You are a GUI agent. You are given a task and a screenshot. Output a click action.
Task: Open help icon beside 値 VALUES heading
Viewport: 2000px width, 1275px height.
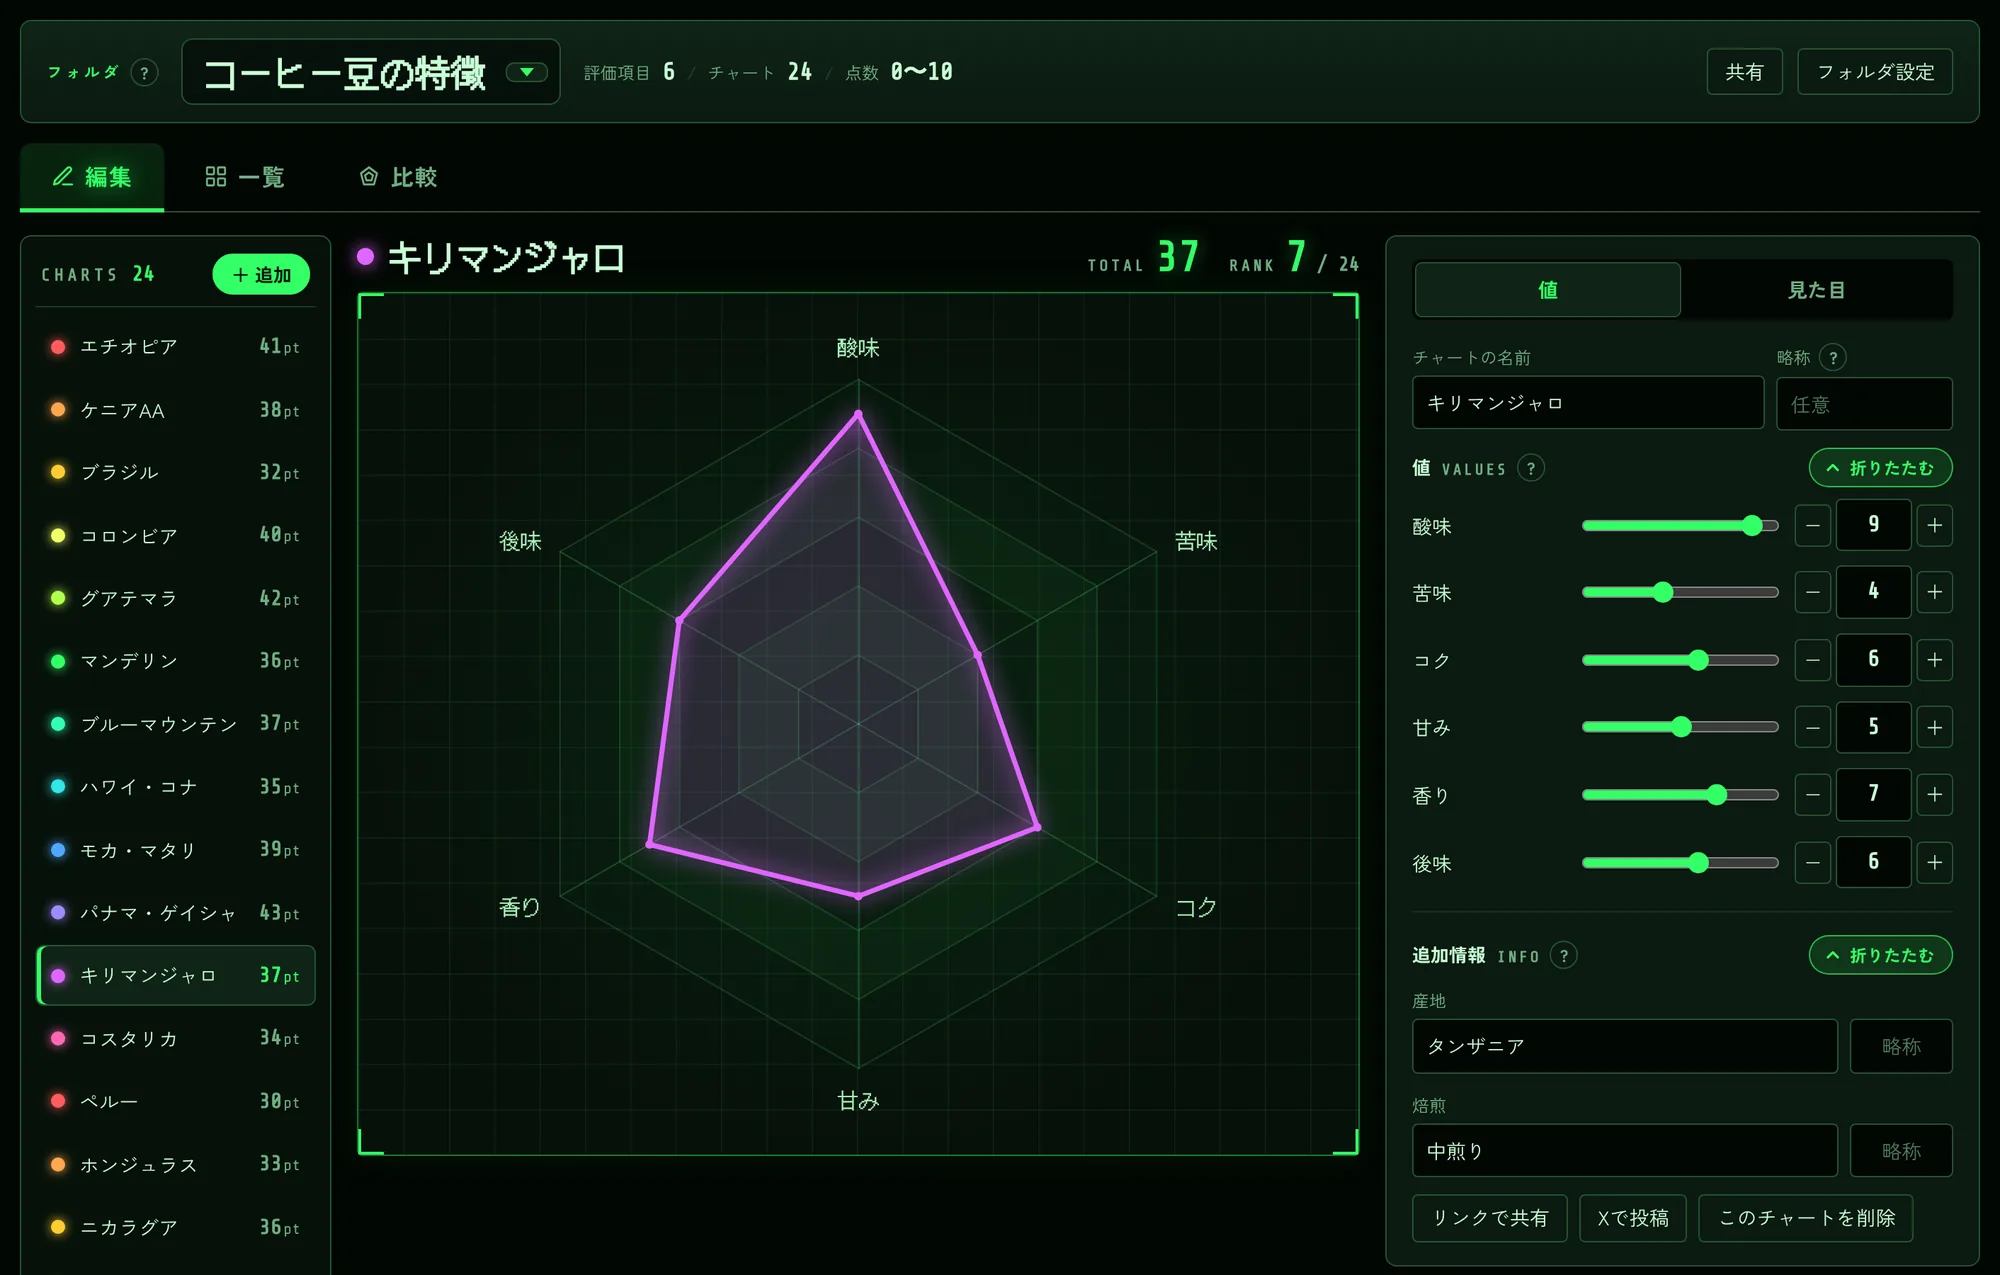pos(1531,468)
